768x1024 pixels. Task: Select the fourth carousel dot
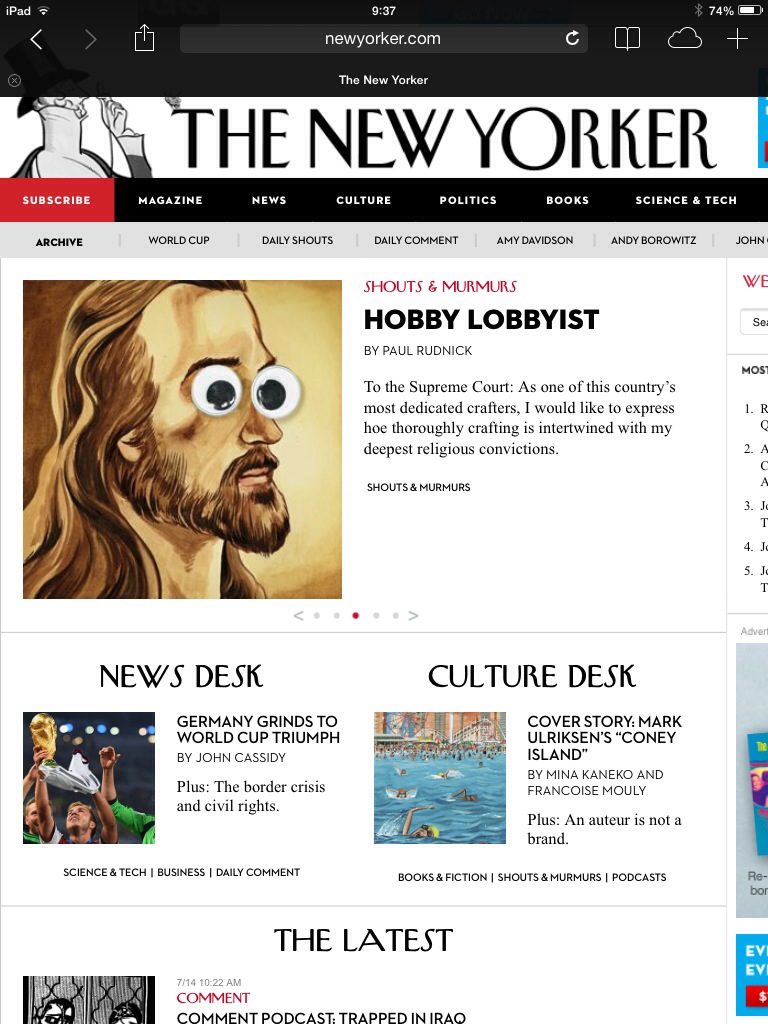click(376, 615)
